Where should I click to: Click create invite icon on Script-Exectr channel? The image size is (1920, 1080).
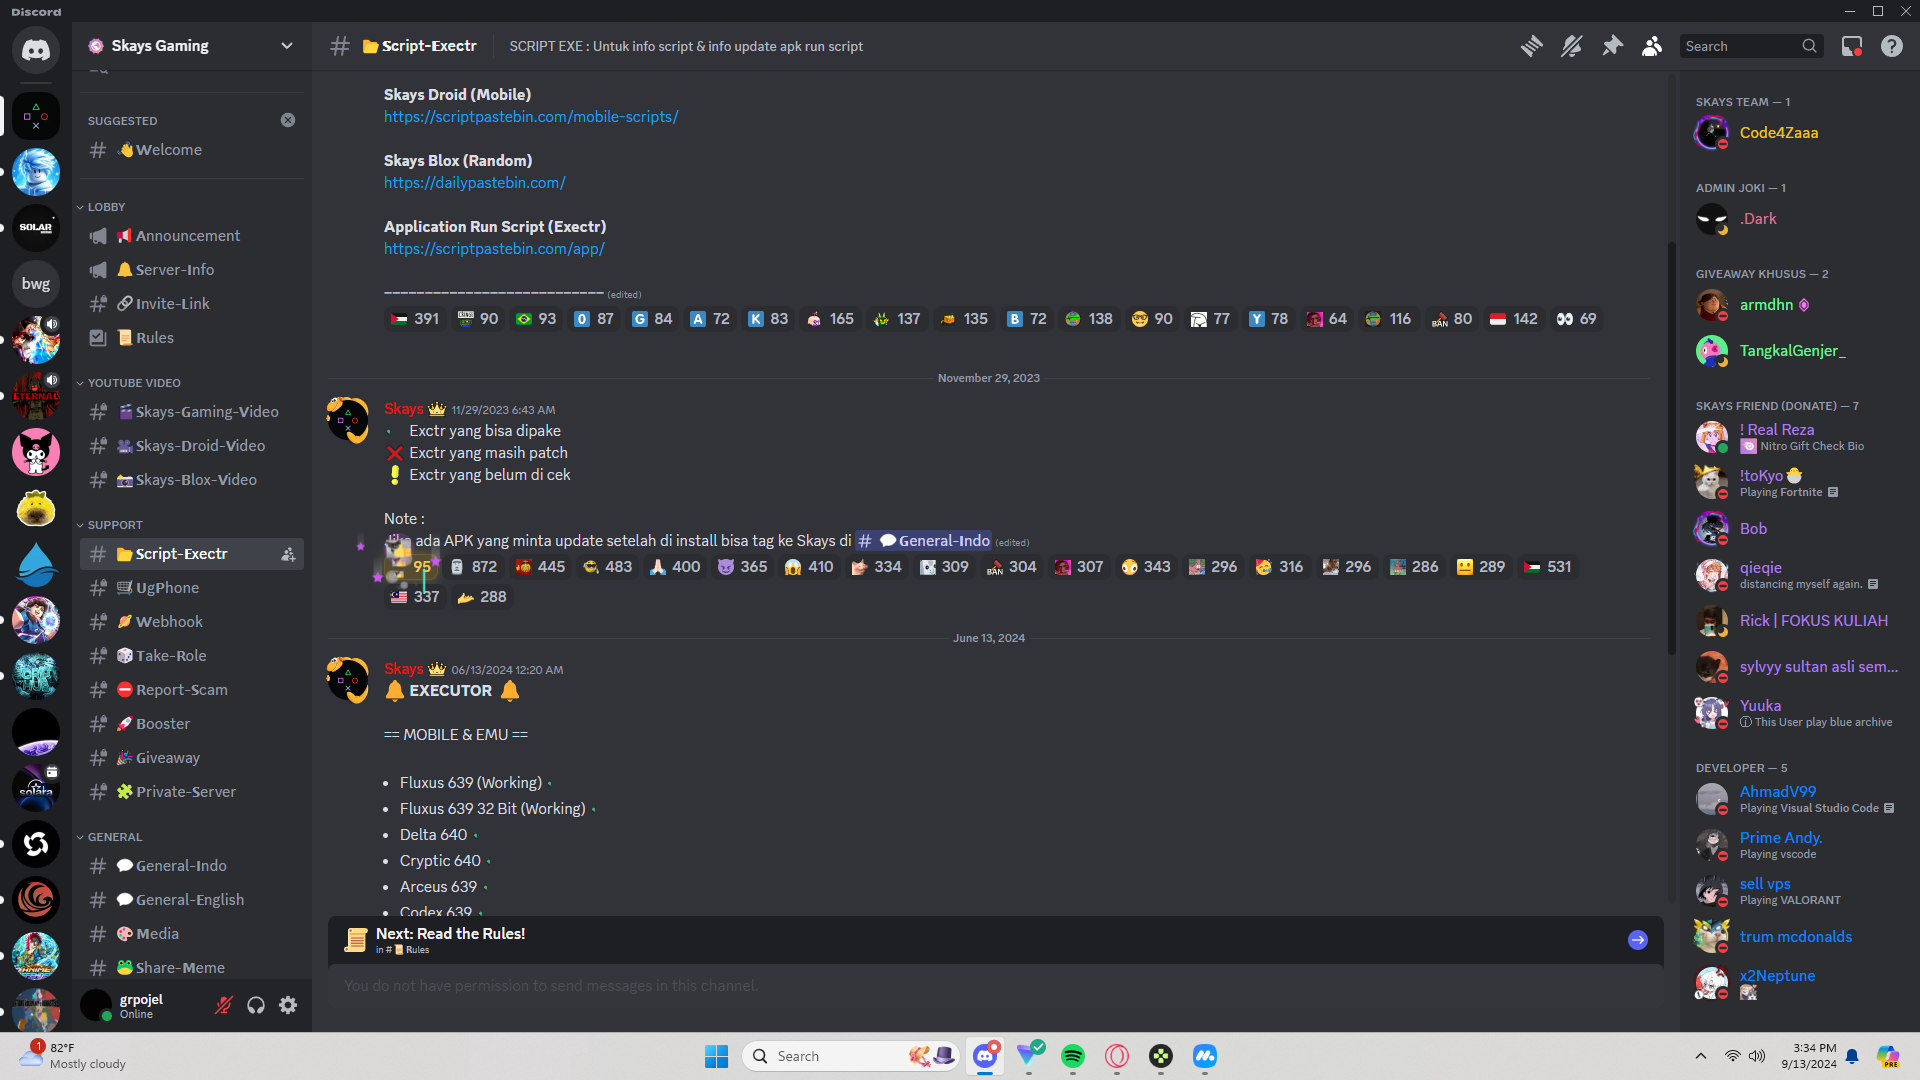pyautogui.click(x=288, y=554)
